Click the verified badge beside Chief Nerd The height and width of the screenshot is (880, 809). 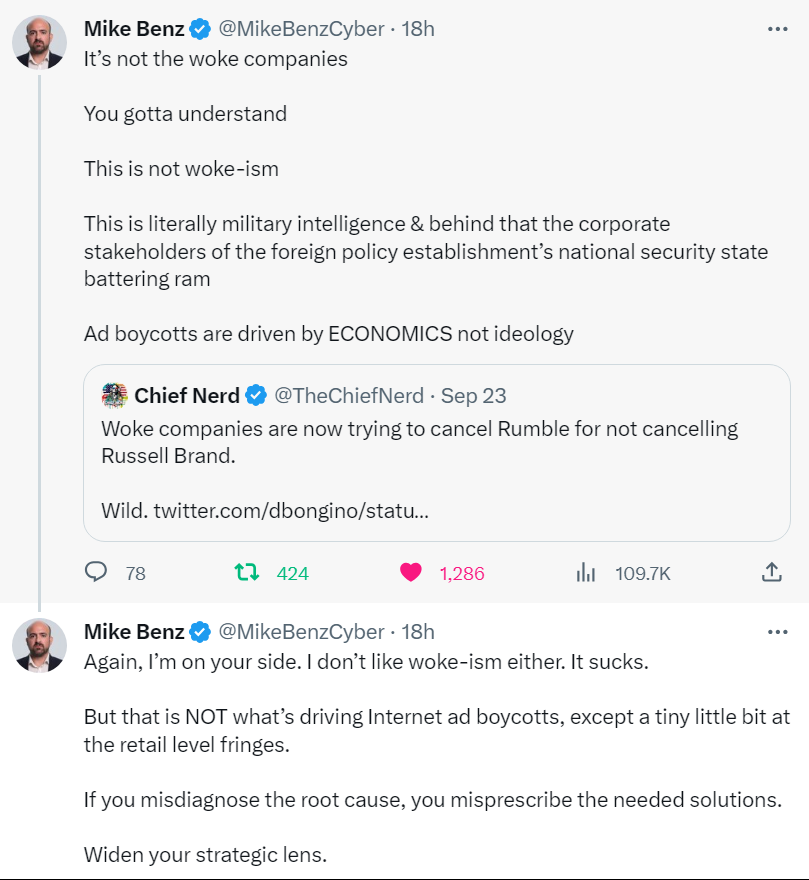[x=256, y=396]
